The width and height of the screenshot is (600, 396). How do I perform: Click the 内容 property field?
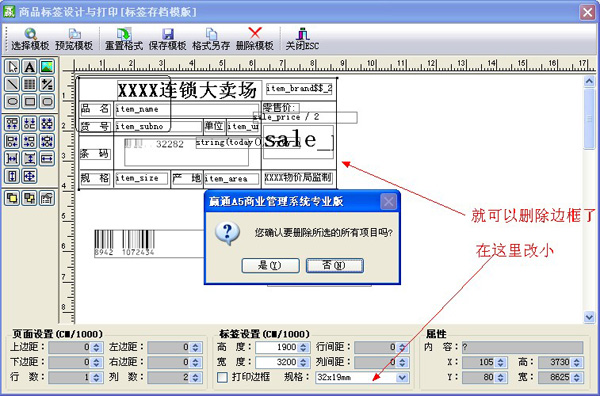point(522,347)
